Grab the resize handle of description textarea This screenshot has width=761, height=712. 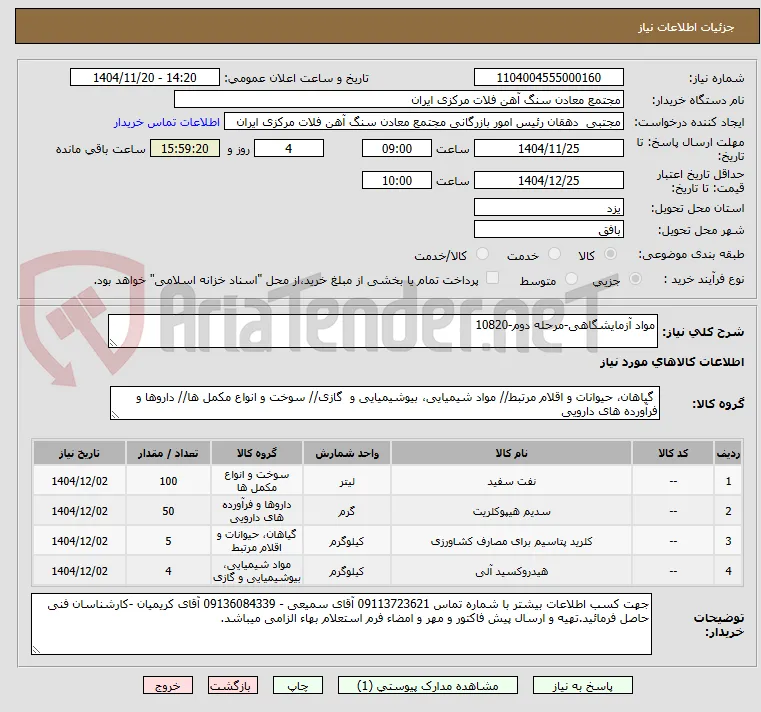click(x=113, y=343)
